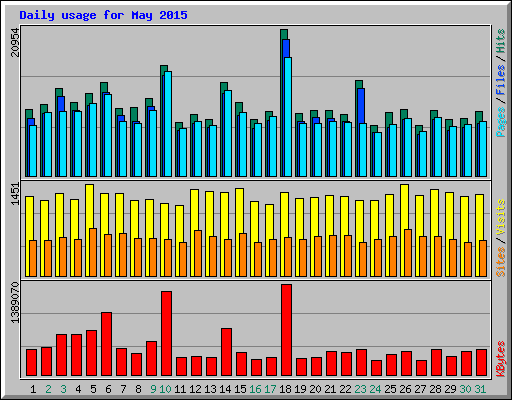Click day 15 on the x-axis
The width and height of the screenshot is (512, 400).
[x=240, y=389]
